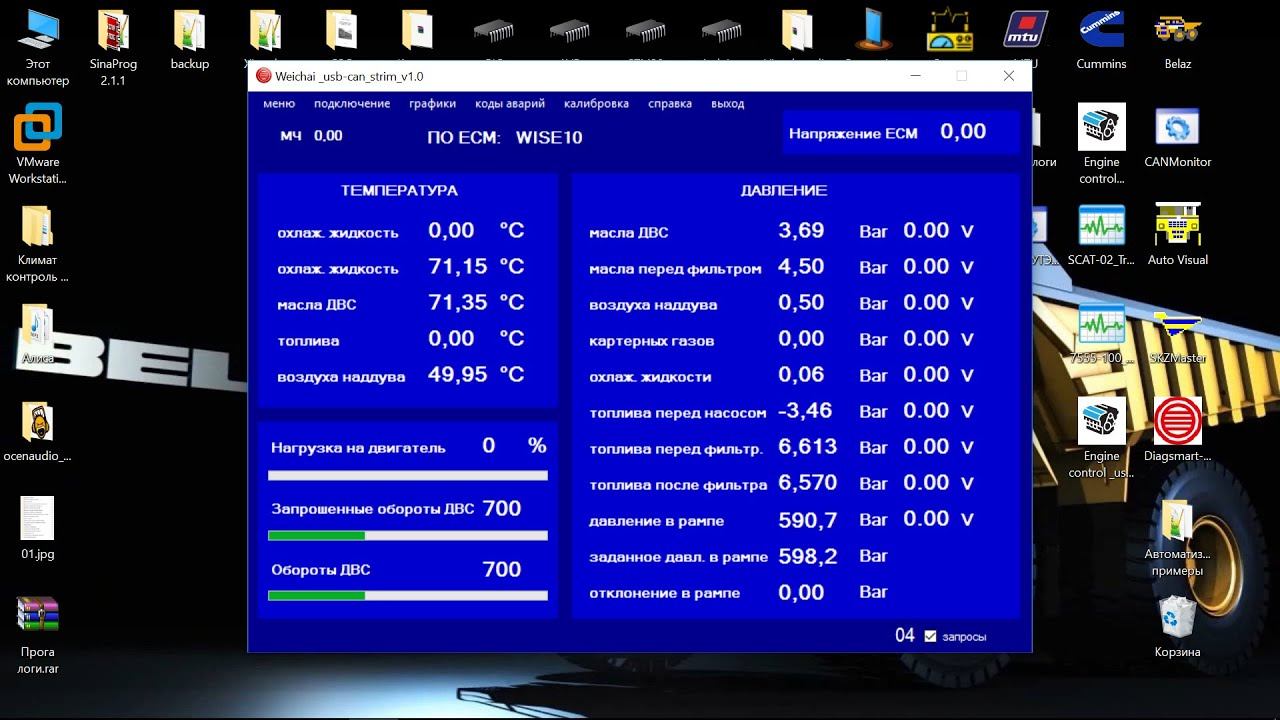This screenshot has width=1280, height=720.
Task: Click the топлива перед фильтр. value 6,613
Action: [x=807, y=447]
